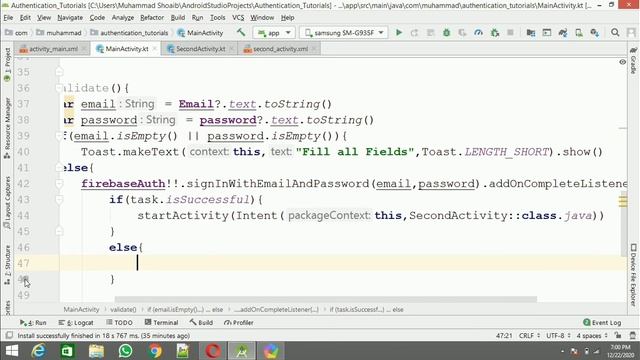
Task: Open the Gradle panel on right edge
Action: pyautogui.click(x=633, y=60)
